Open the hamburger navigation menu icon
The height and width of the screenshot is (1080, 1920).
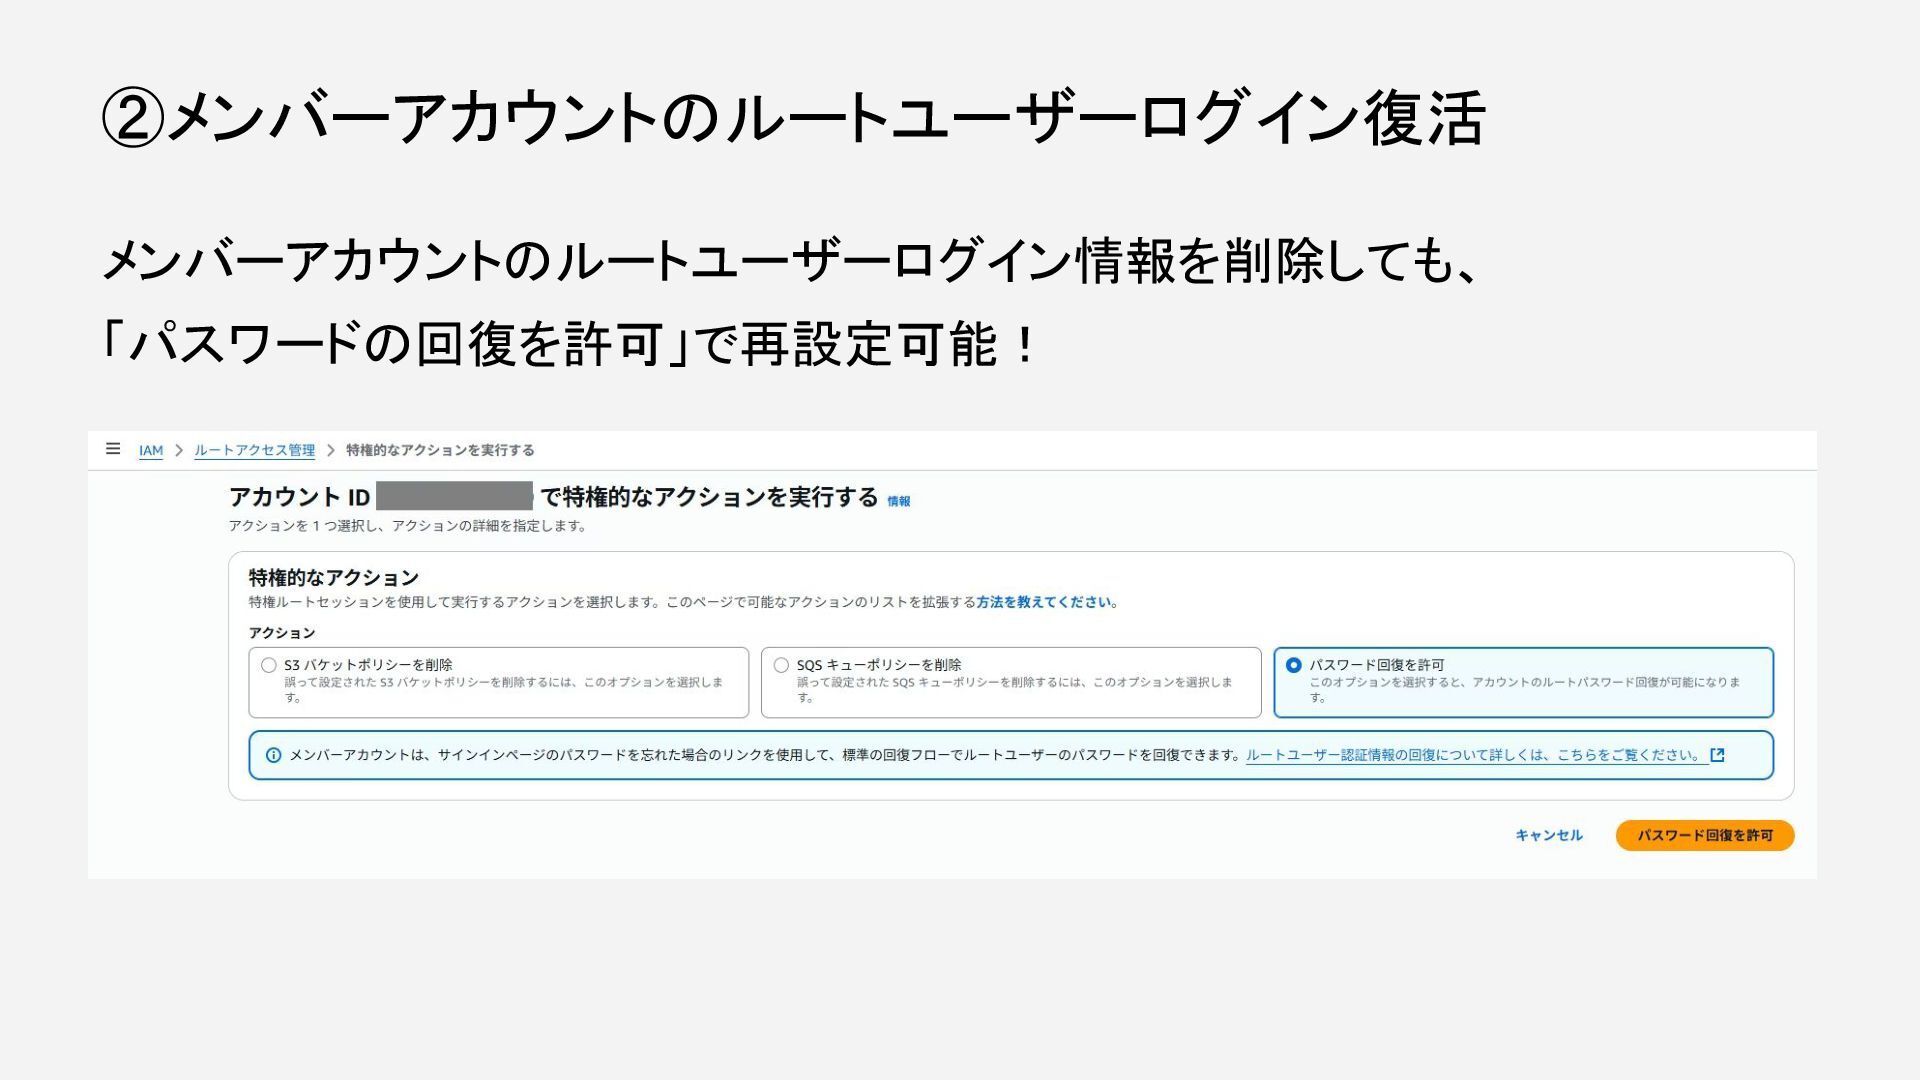point(113,449)
